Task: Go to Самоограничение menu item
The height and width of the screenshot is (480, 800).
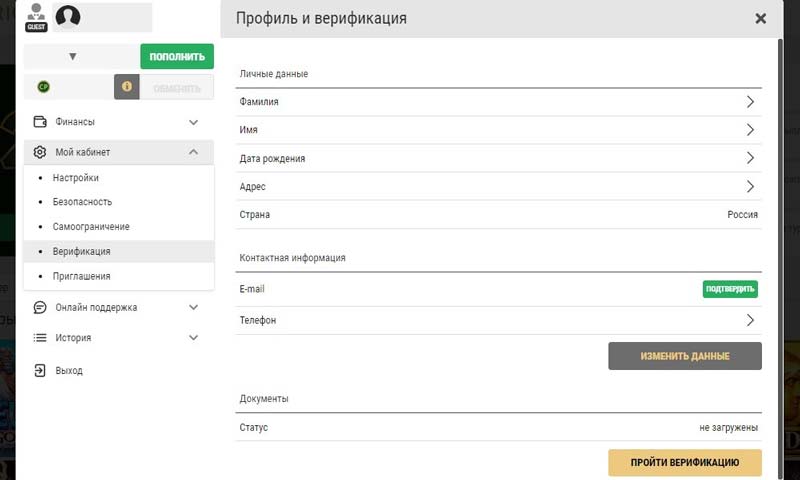Action: [91, 227]
